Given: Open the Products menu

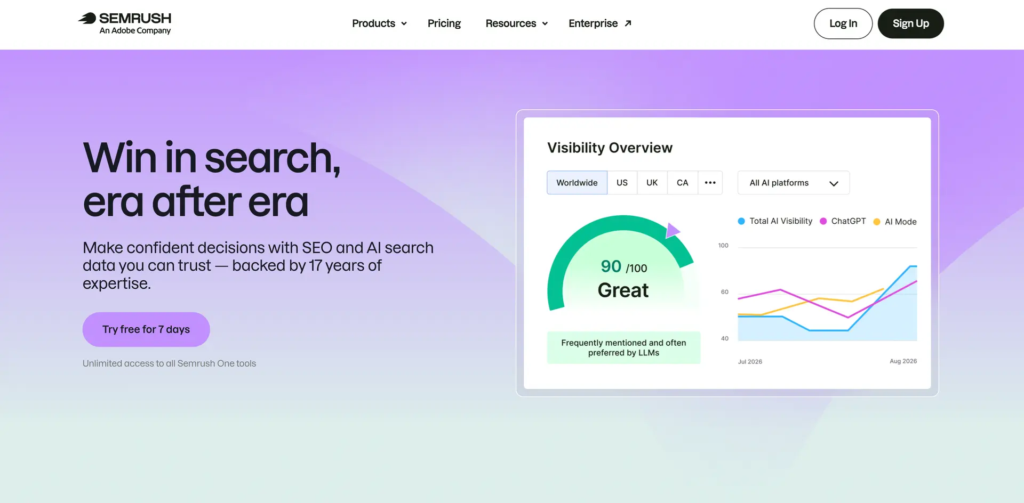Looking at the screenshot, I should [379, 24].
